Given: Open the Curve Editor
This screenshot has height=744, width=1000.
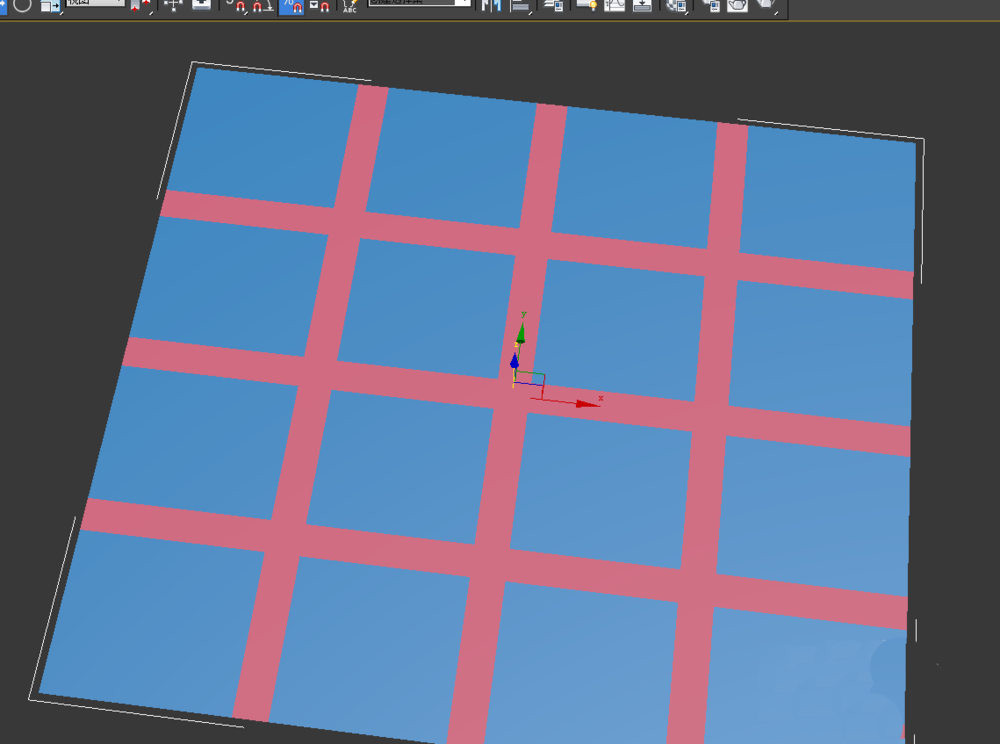Looking at the screenshot, I should pyautogui.click(x=613, y=8).
